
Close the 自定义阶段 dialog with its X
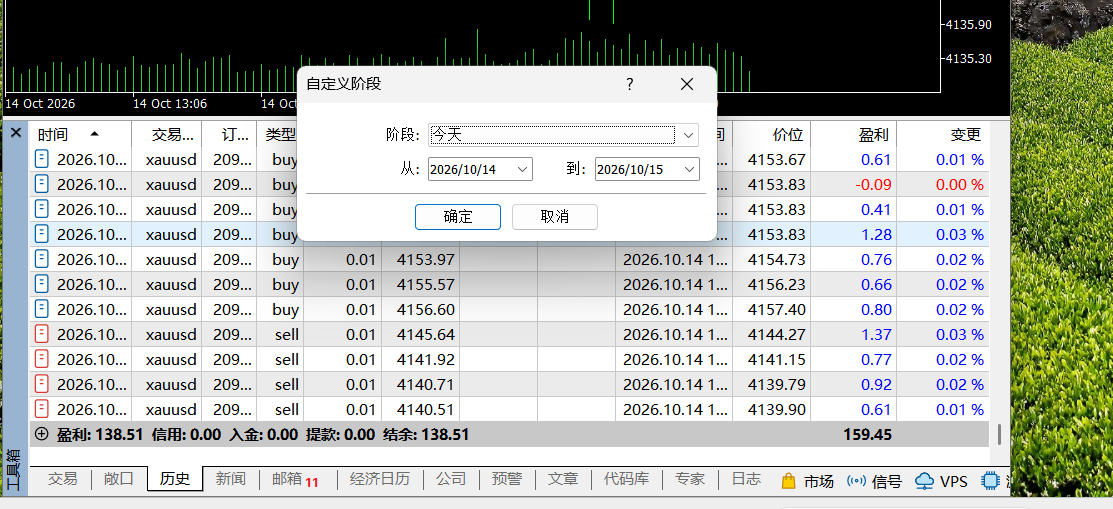(686, 84)
